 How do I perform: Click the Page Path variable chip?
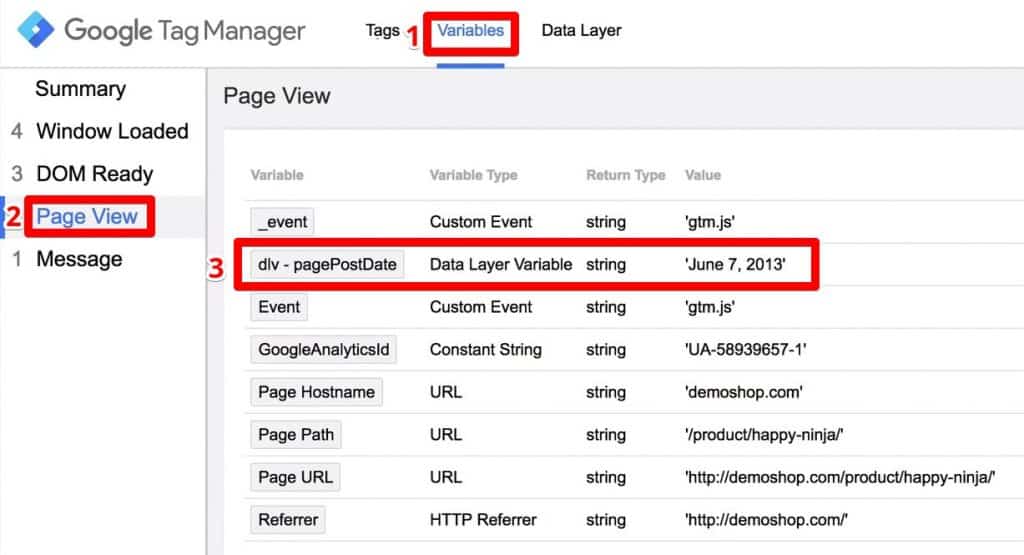click(x=296, y=434)
